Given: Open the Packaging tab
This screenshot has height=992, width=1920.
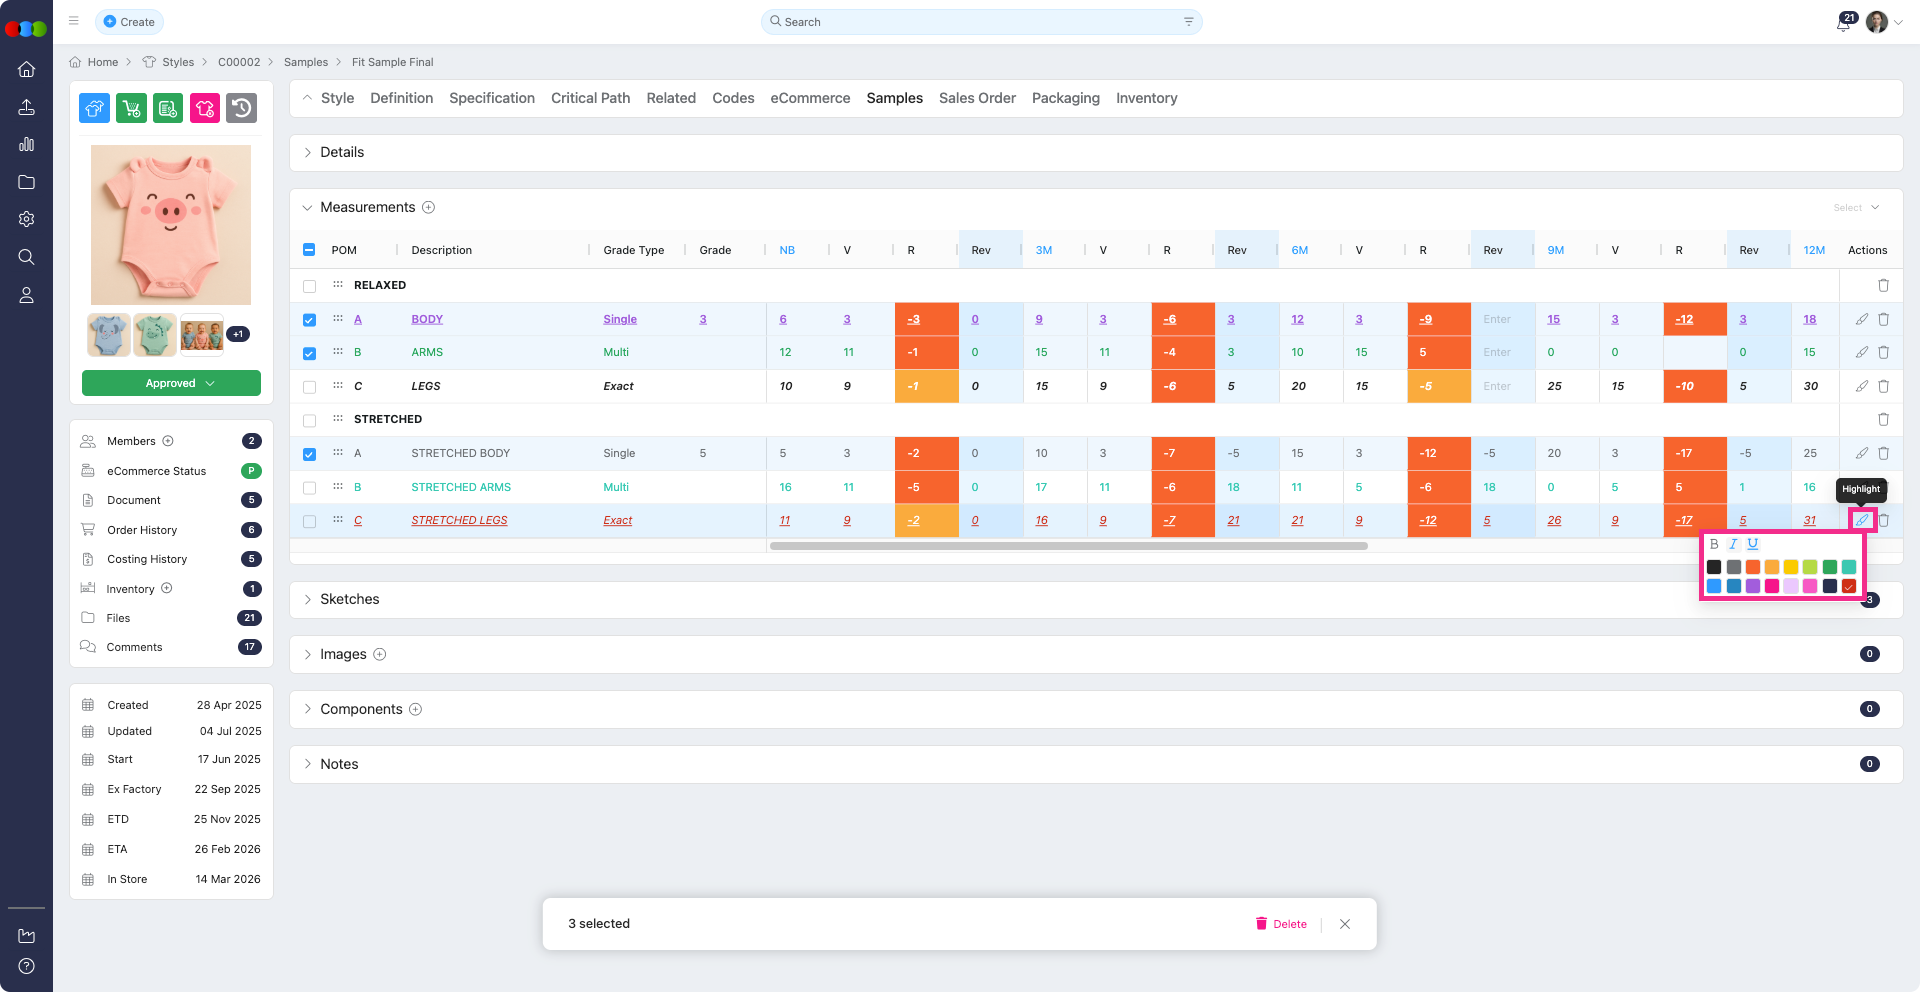Looking at the screenshot, I should tap(1065, 98).
